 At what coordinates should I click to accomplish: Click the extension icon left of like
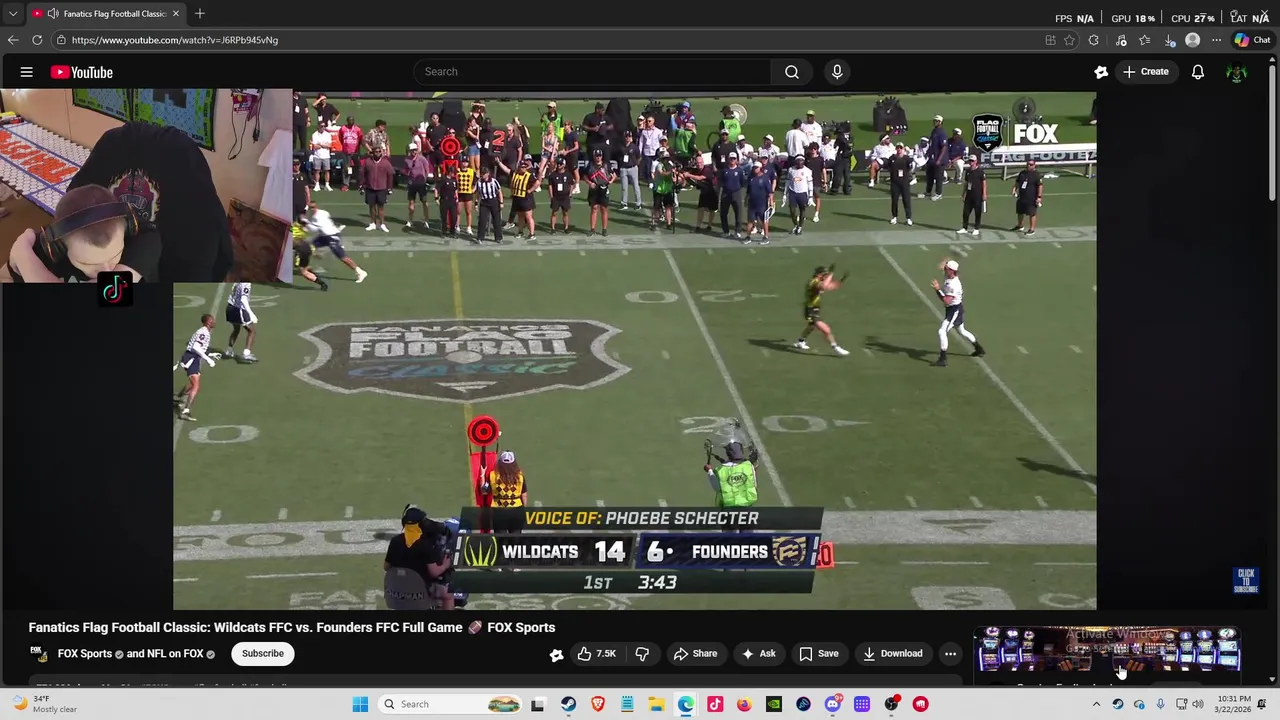(556, 655)
